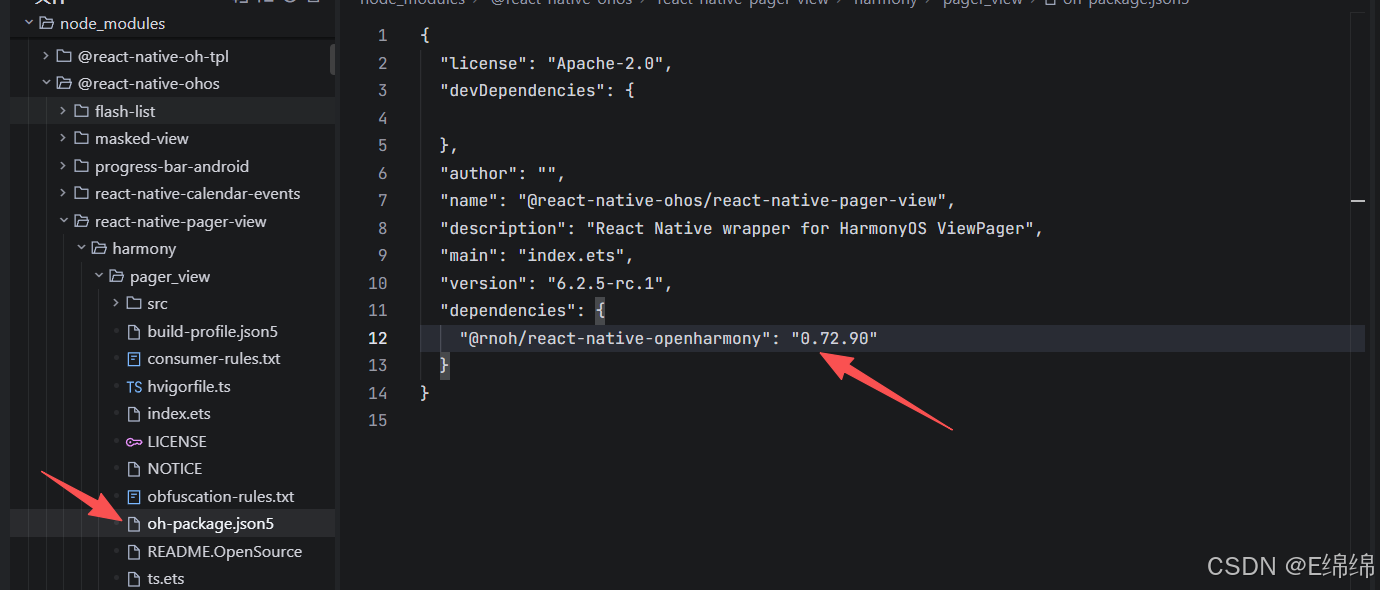The image size is (1380, 590).
Task: Click the consumer-rules.txt text file icon
Action: pyautogui.click(x=134, y=358)
